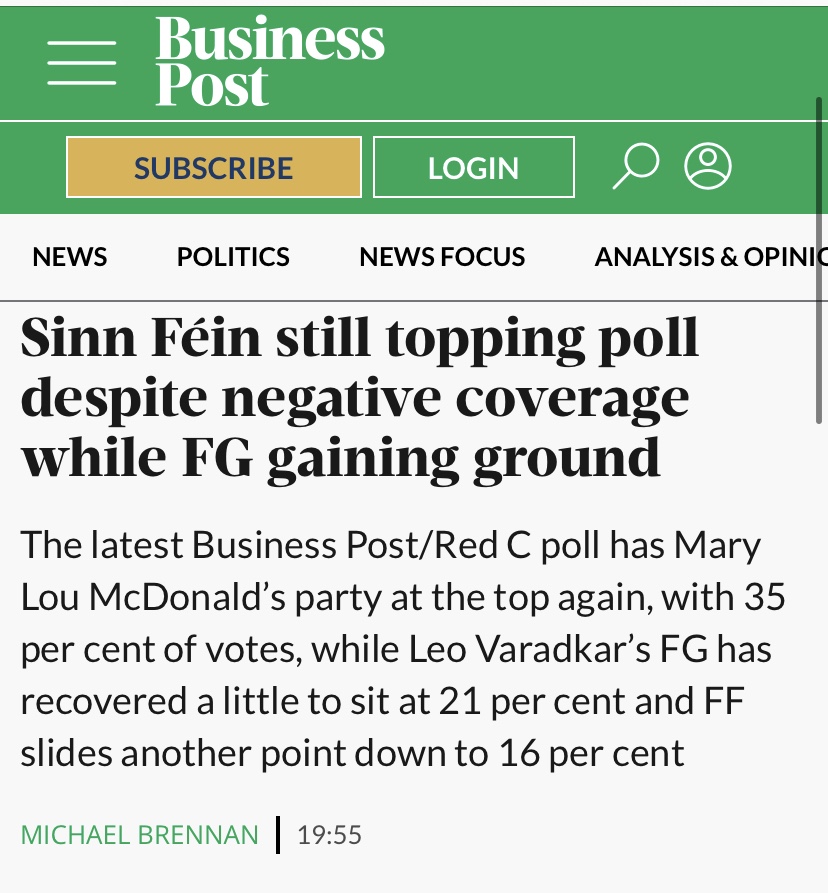Click the Login button

tap(473, 167)
